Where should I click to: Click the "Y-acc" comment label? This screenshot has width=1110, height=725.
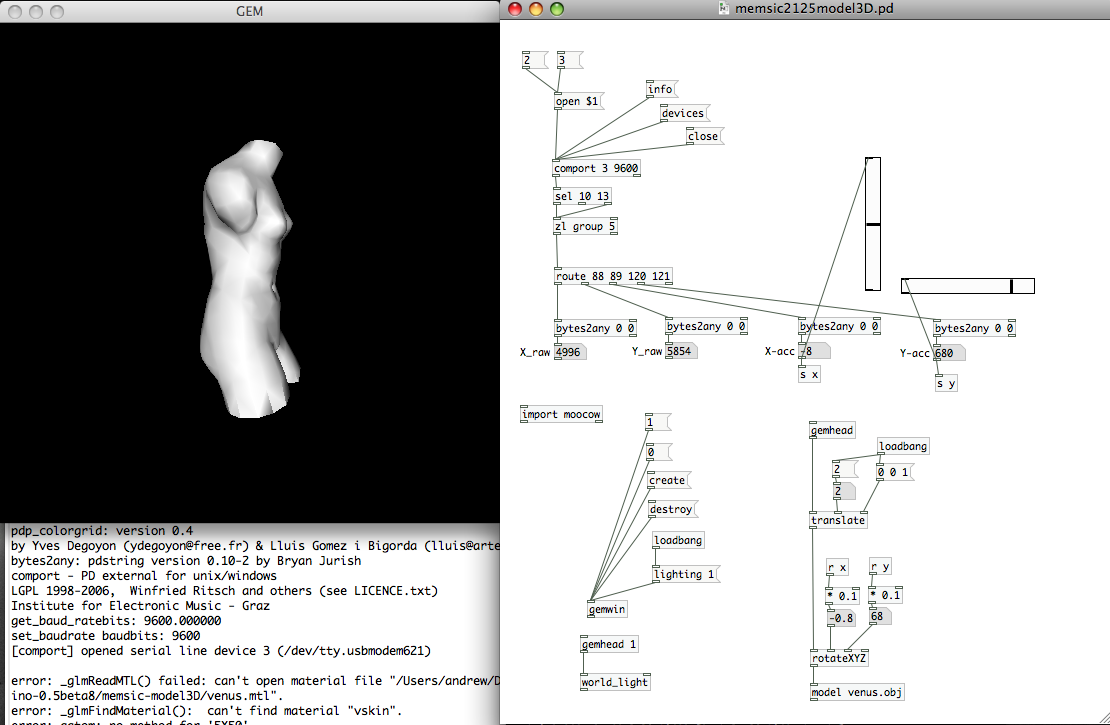point(915,353)
